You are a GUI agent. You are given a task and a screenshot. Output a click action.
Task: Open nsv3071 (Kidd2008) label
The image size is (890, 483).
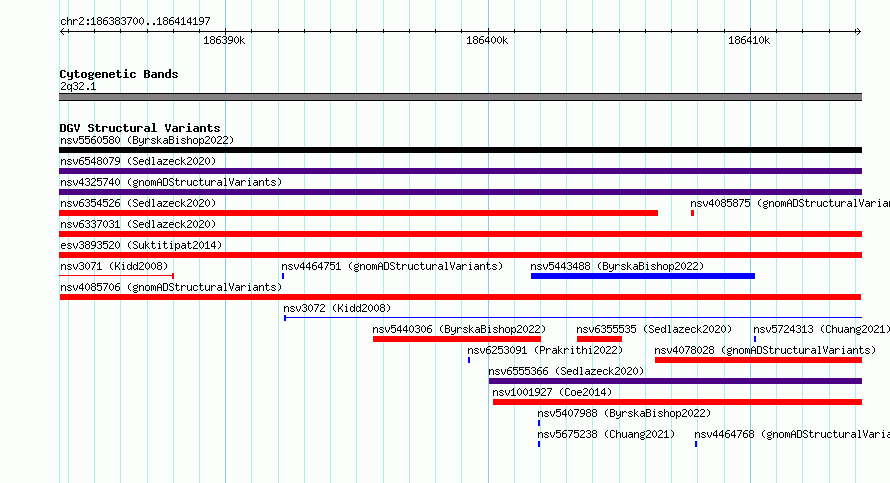tap(114, 266)
